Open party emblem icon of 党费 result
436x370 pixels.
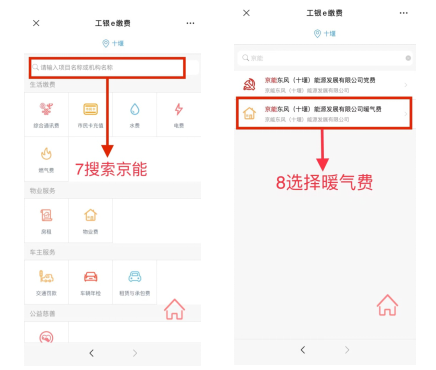click(249, 85)
